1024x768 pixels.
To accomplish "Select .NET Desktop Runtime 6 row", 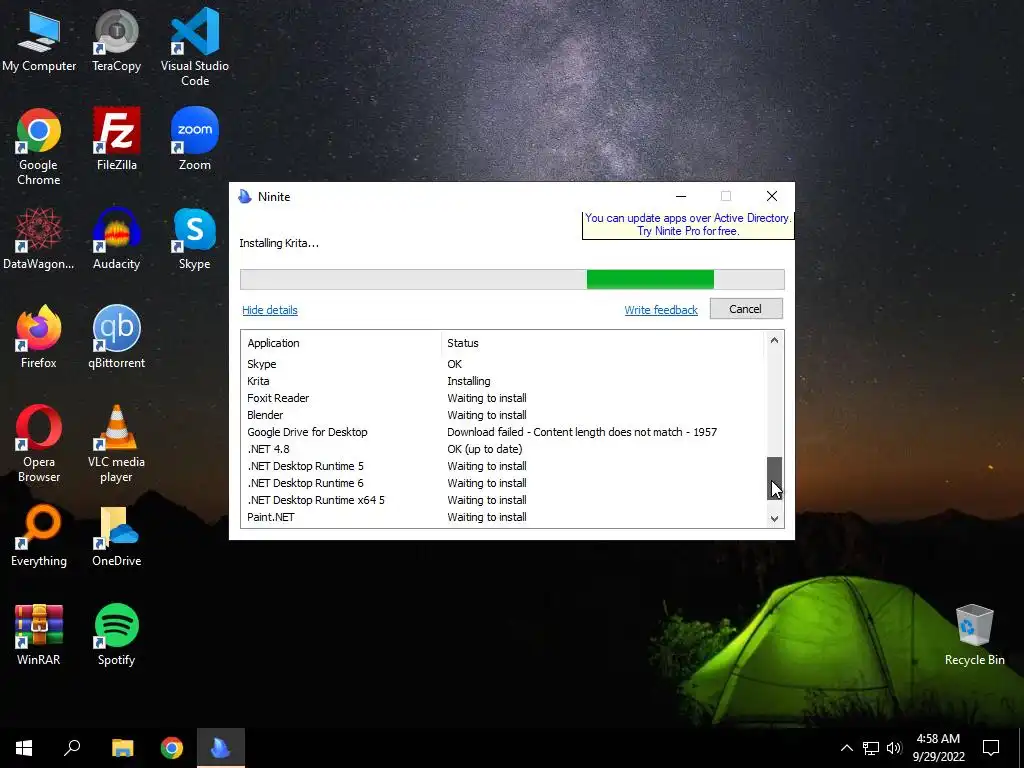I will (x=503, y=483).
